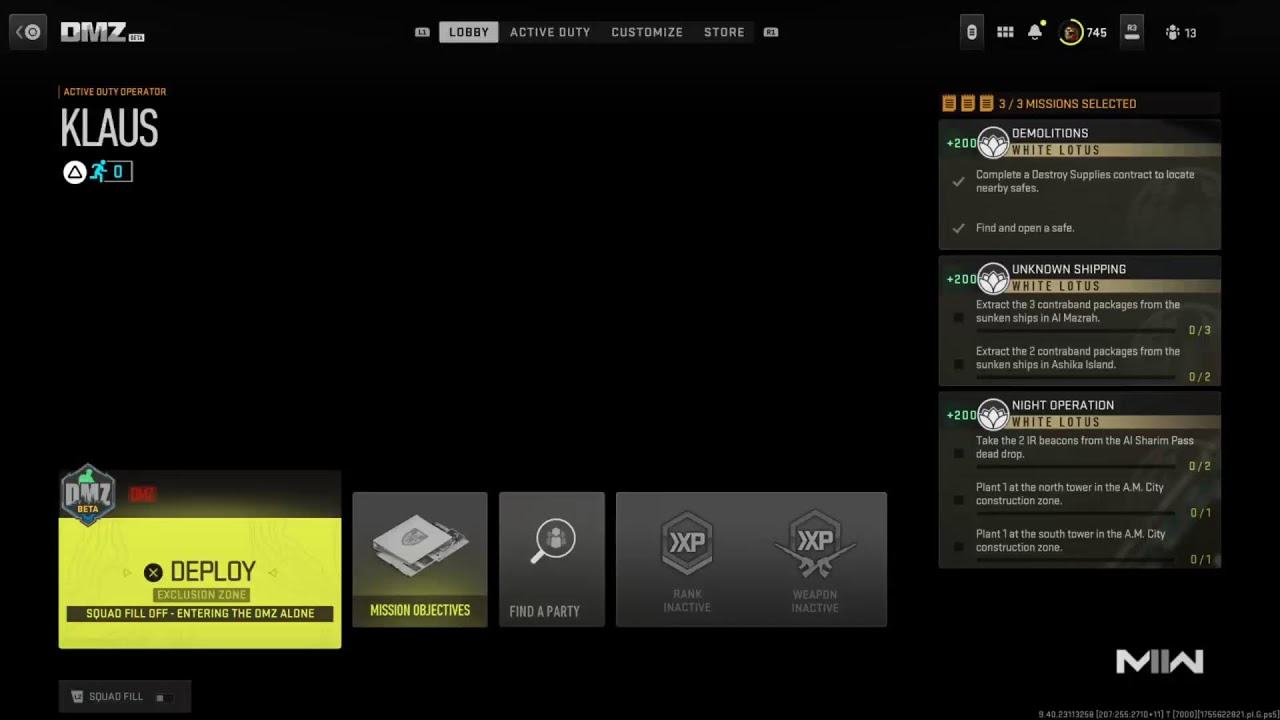Open the Mission Objectives tile

pos(420,559)
